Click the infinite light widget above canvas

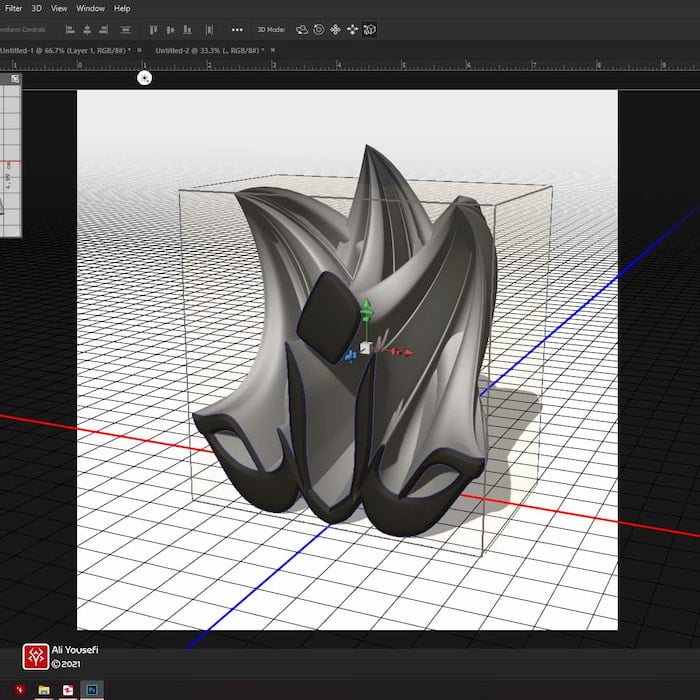(145, 78)
